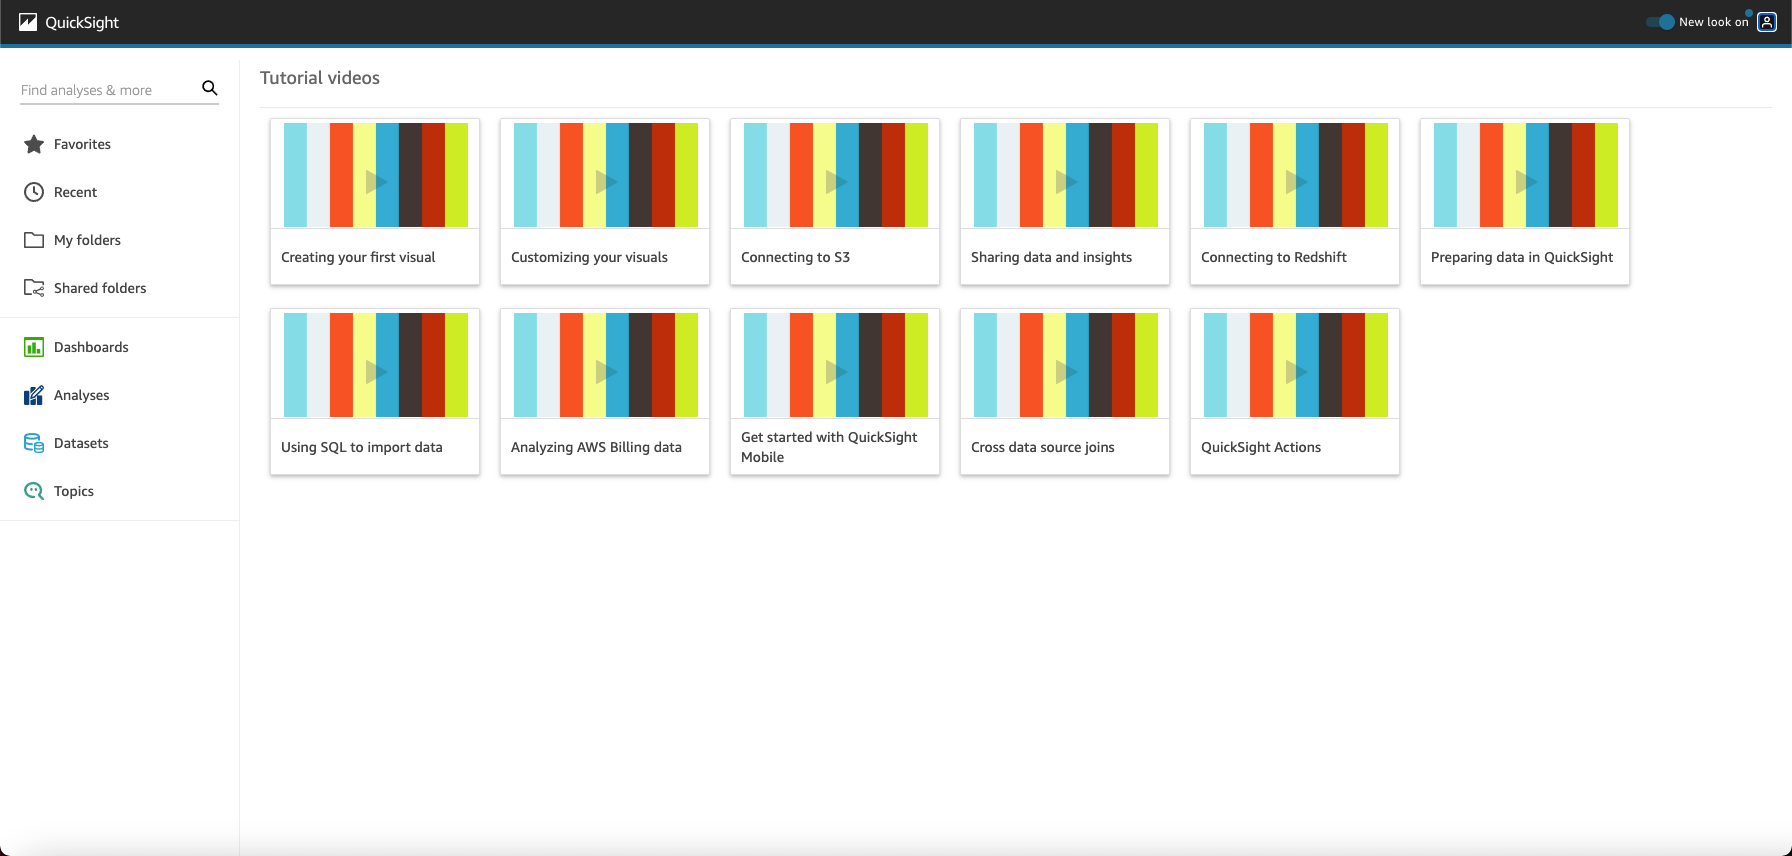Open Shared folders in sidebar

click(x=99, y=288)
